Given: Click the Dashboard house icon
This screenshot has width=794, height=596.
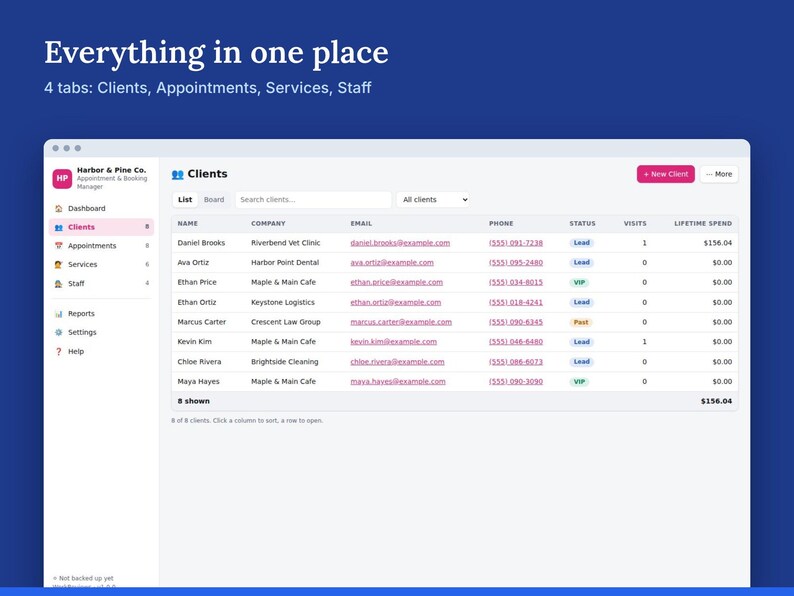Looking at the screenshot, I should coord(59,208).
